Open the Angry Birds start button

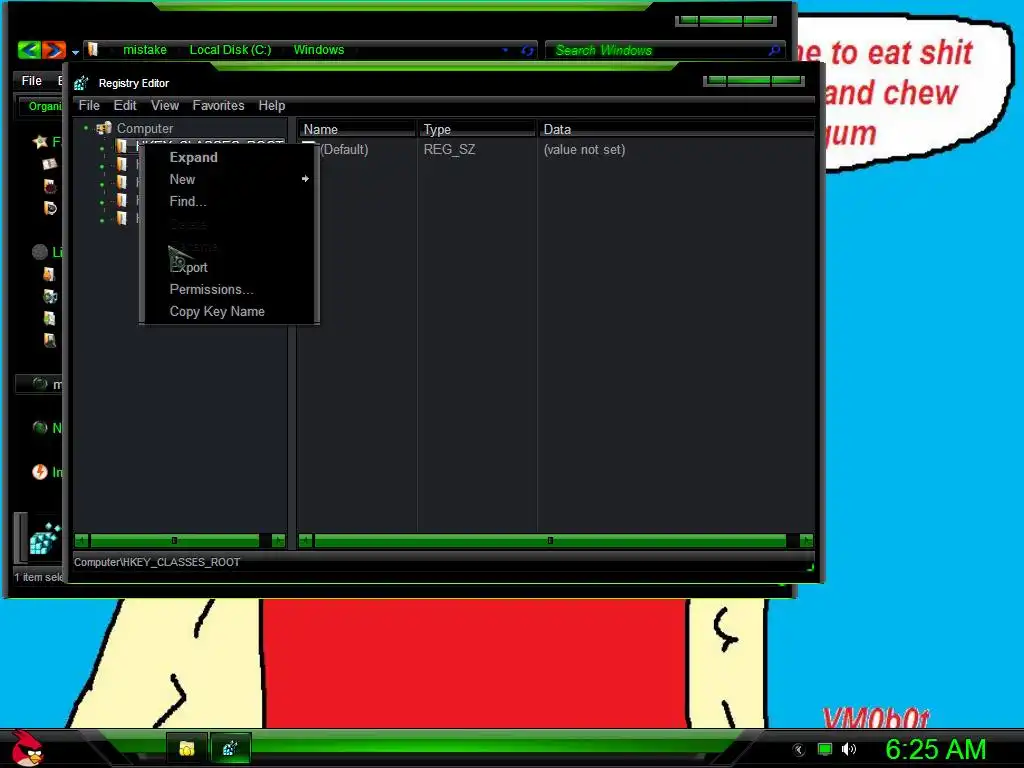27,748
